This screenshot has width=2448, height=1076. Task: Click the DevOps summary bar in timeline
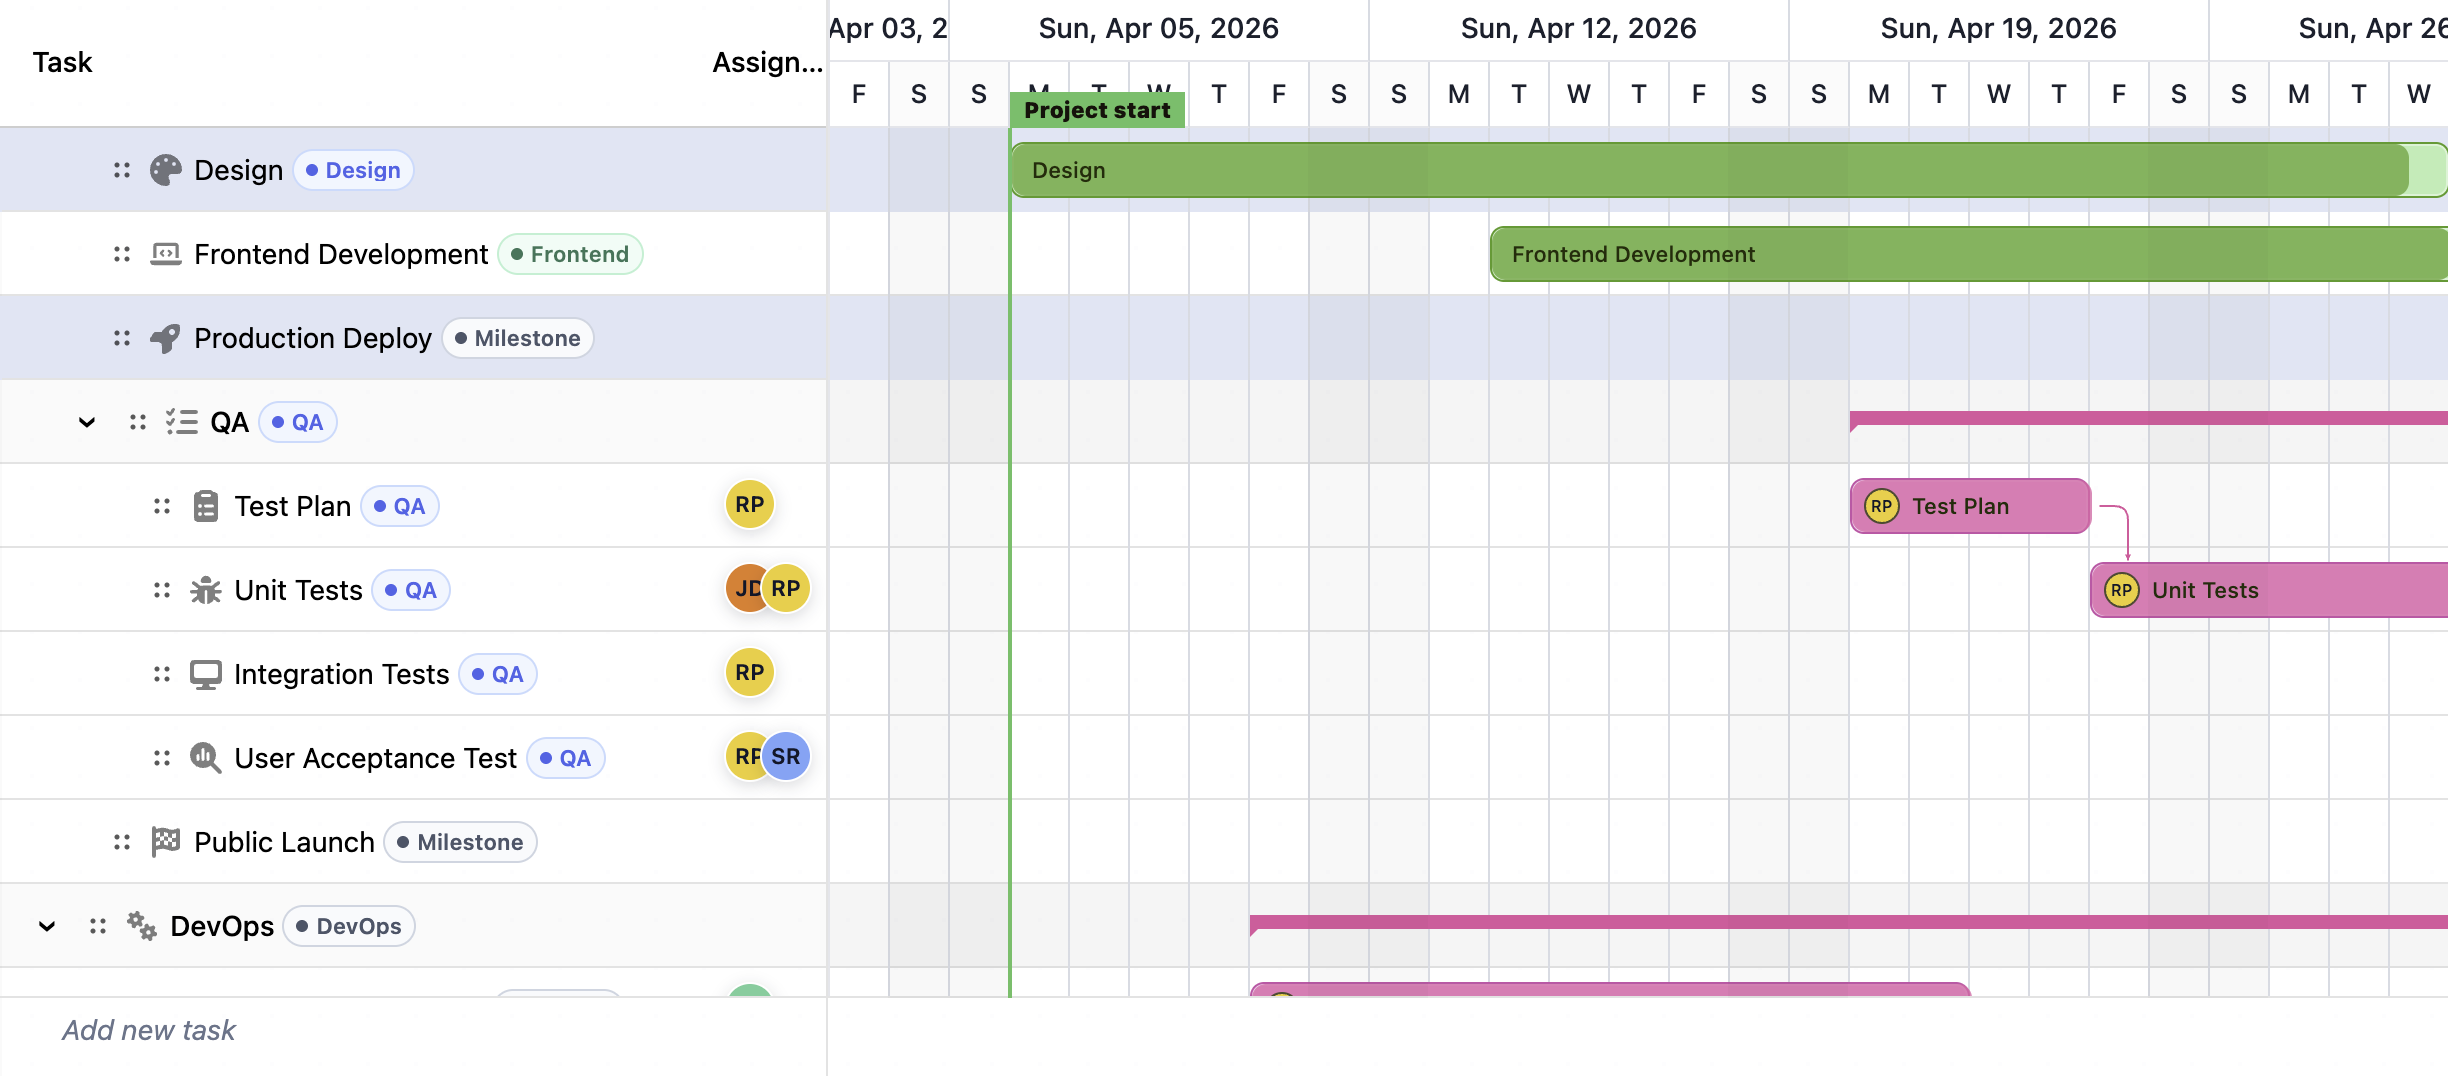coord(1849,922)
